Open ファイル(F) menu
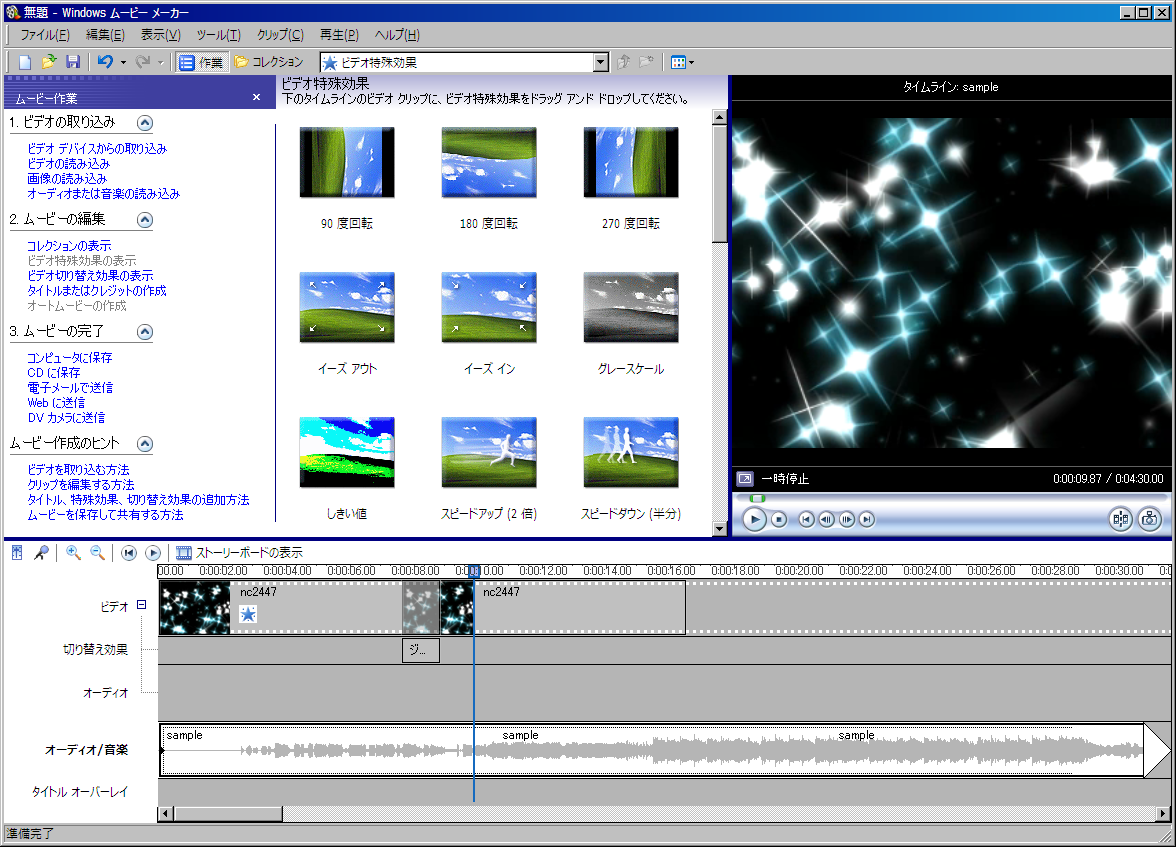 44,35
